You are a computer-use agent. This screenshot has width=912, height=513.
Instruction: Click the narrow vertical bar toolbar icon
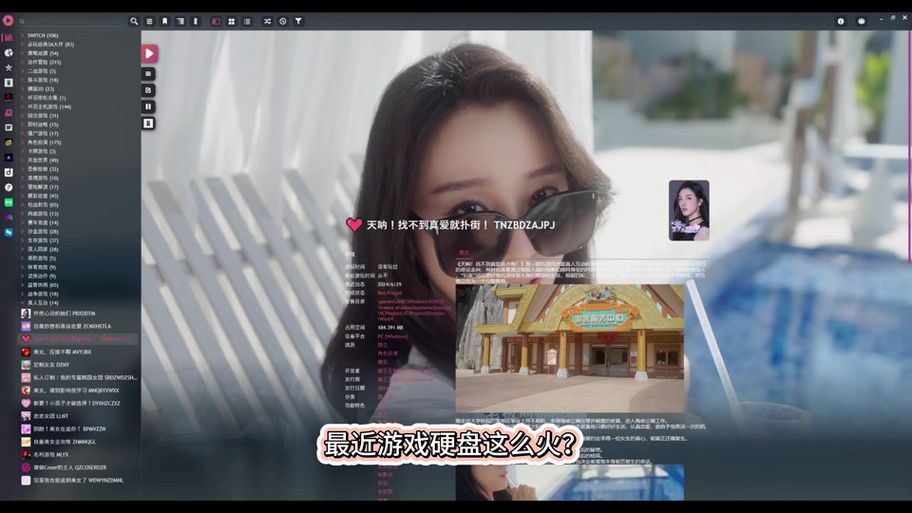point(196,21)
